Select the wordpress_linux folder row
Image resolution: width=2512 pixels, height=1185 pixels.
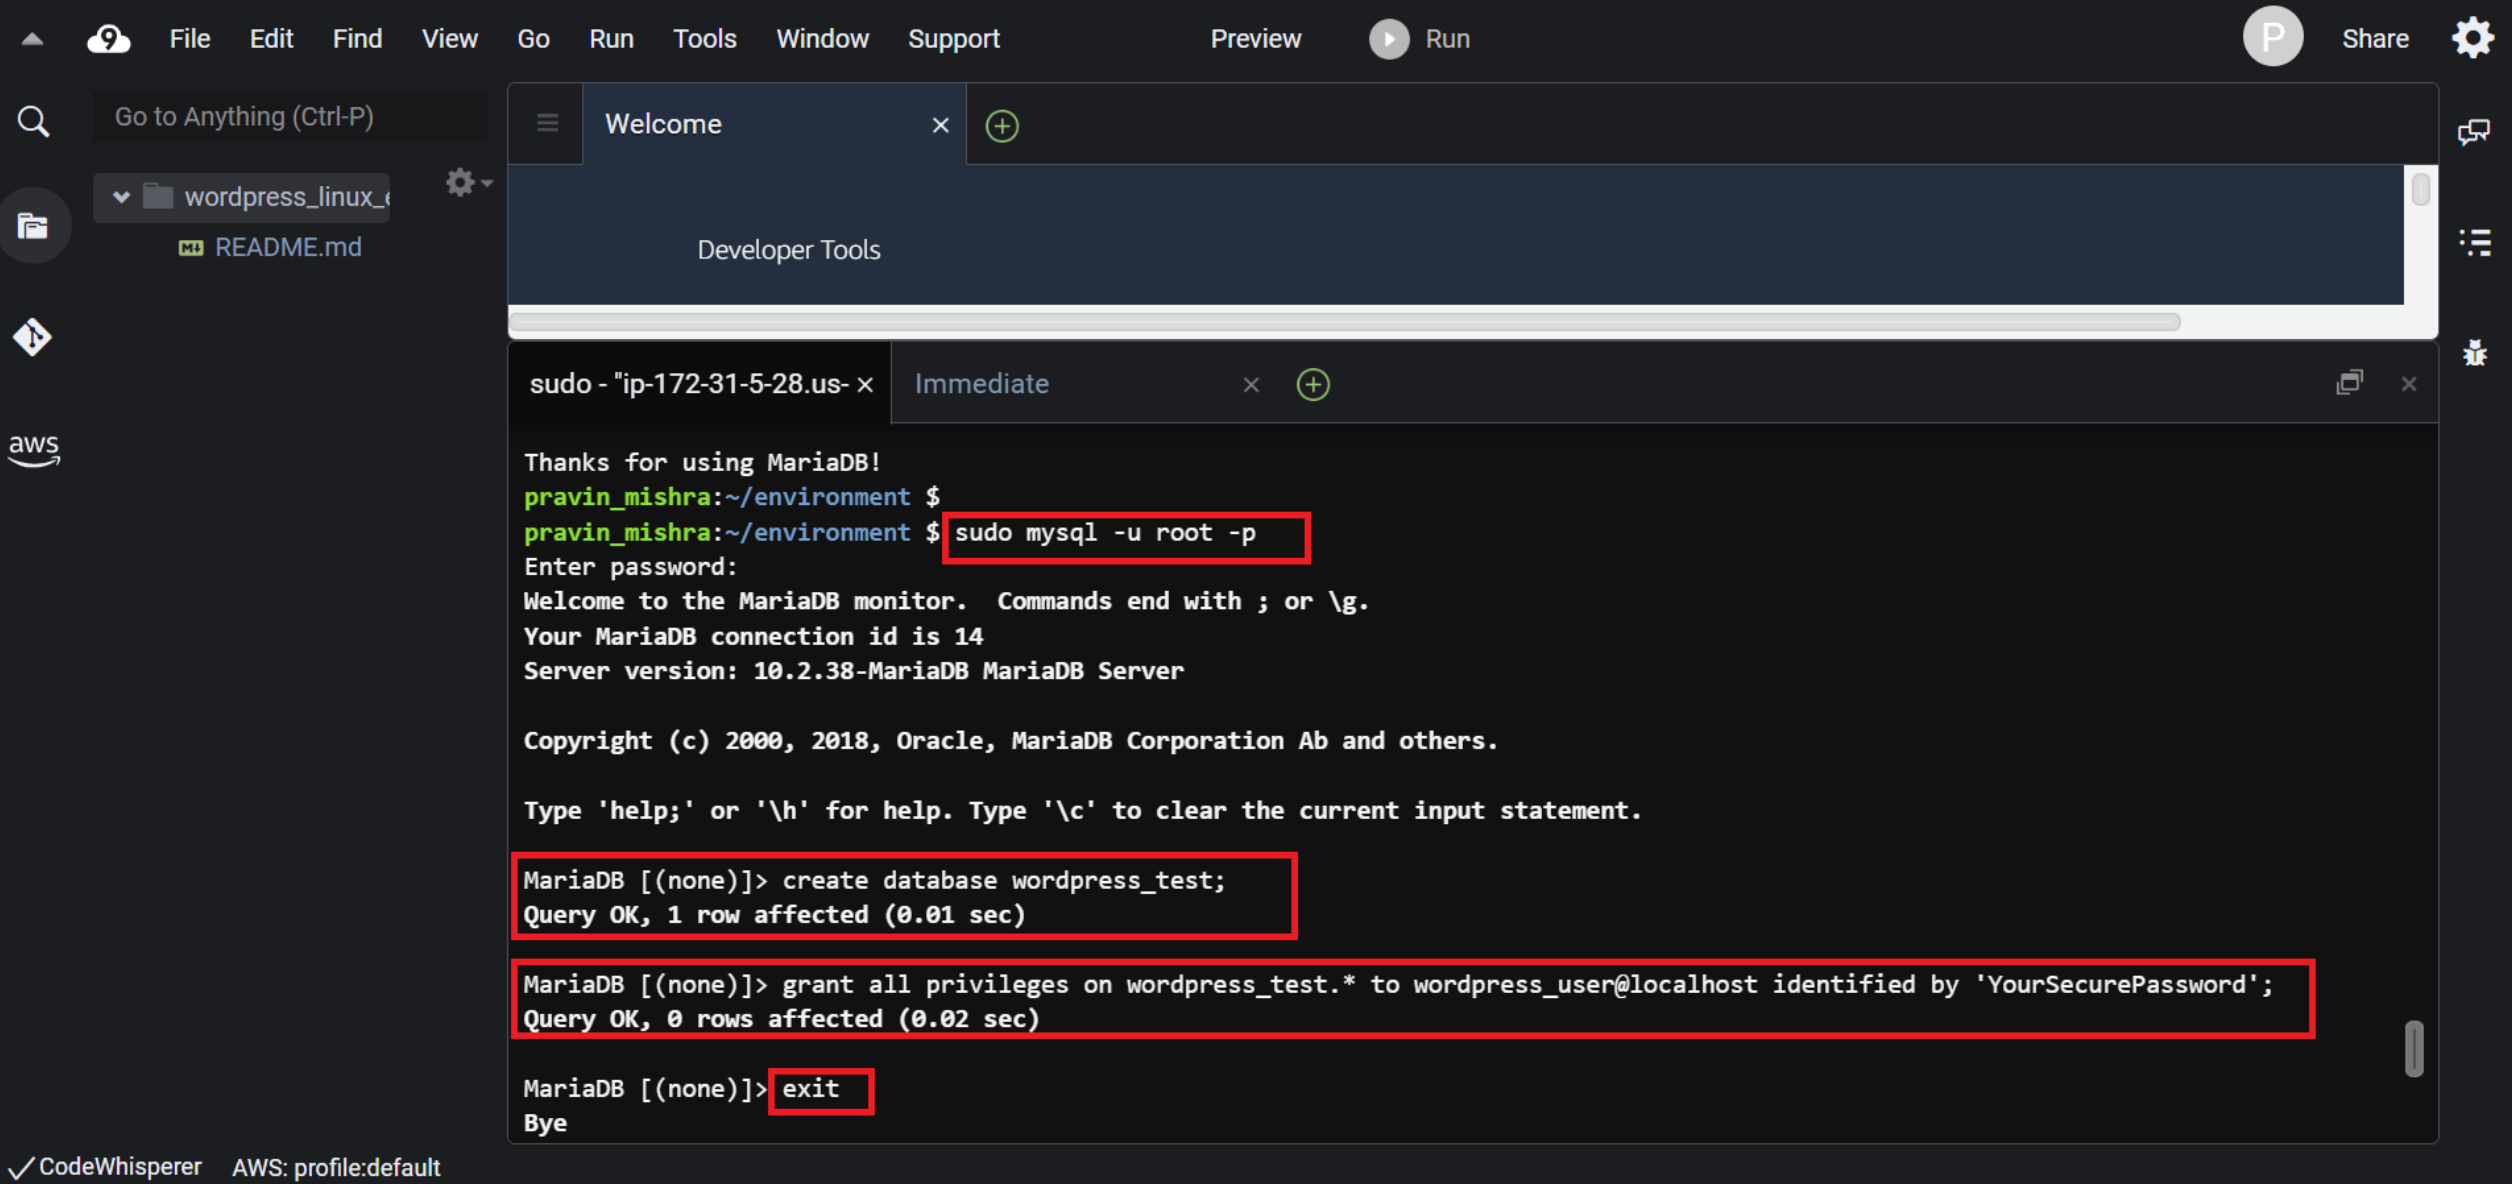pyautogui.click(x=242, y=197)
